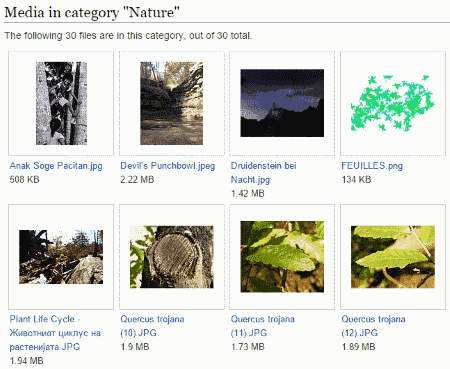The height and width of the screenshot is (369, 450).
Task: Open Druidenstein bei Nacht.jpg link
Action: (x=264, y=173)
